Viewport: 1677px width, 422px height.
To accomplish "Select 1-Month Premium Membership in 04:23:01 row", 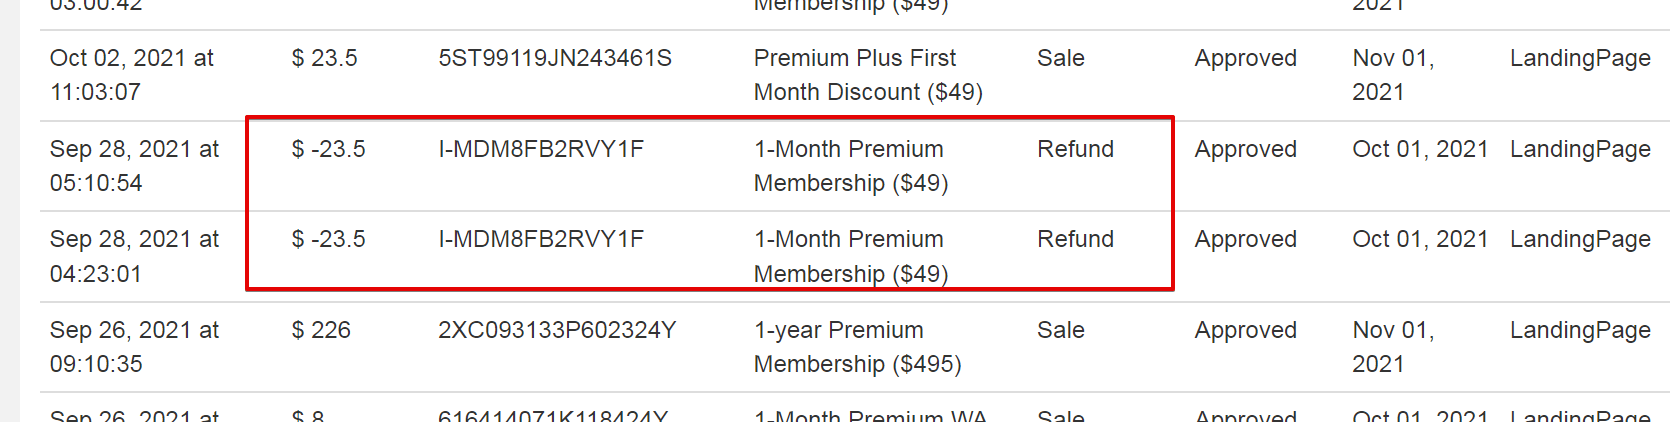I will (851, 256).
